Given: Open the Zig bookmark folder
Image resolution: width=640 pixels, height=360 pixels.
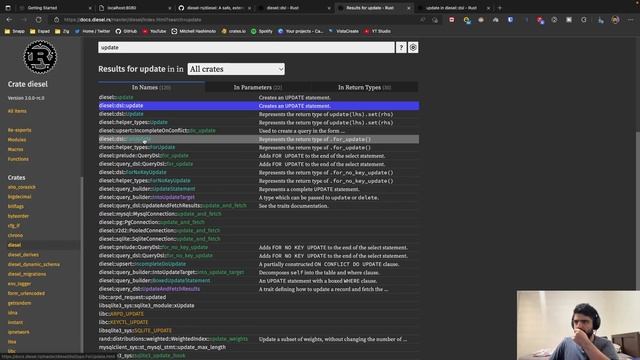Looking at the screenshot, I should (62, 31).
